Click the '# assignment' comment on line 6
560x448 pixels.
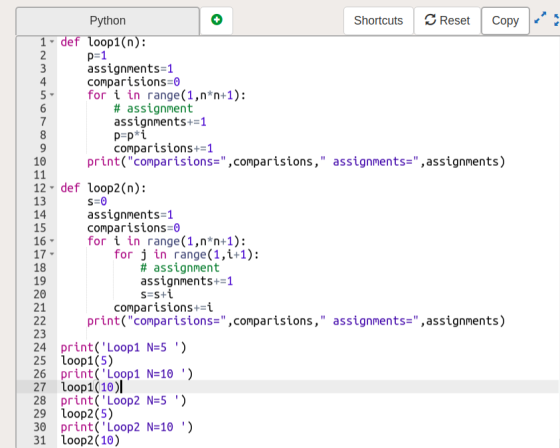coord(153,108)
